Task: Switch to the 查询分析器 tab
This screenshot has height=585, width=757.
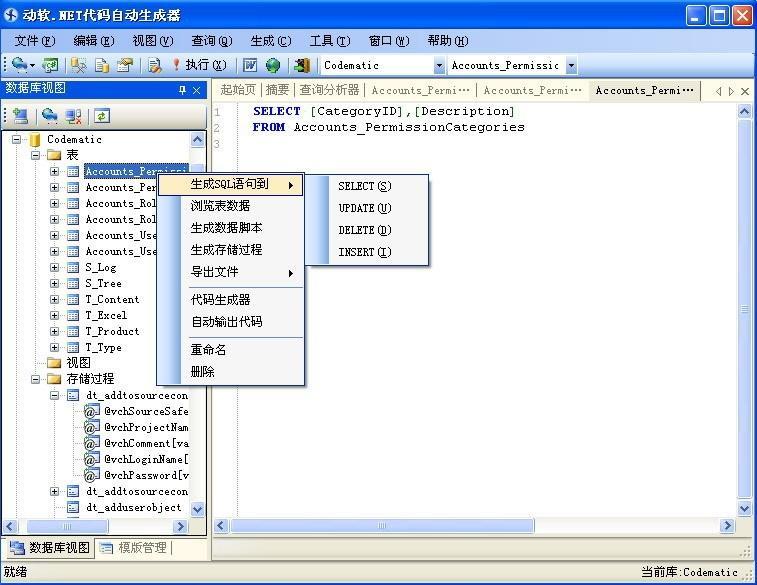Action: pos(329,90)
